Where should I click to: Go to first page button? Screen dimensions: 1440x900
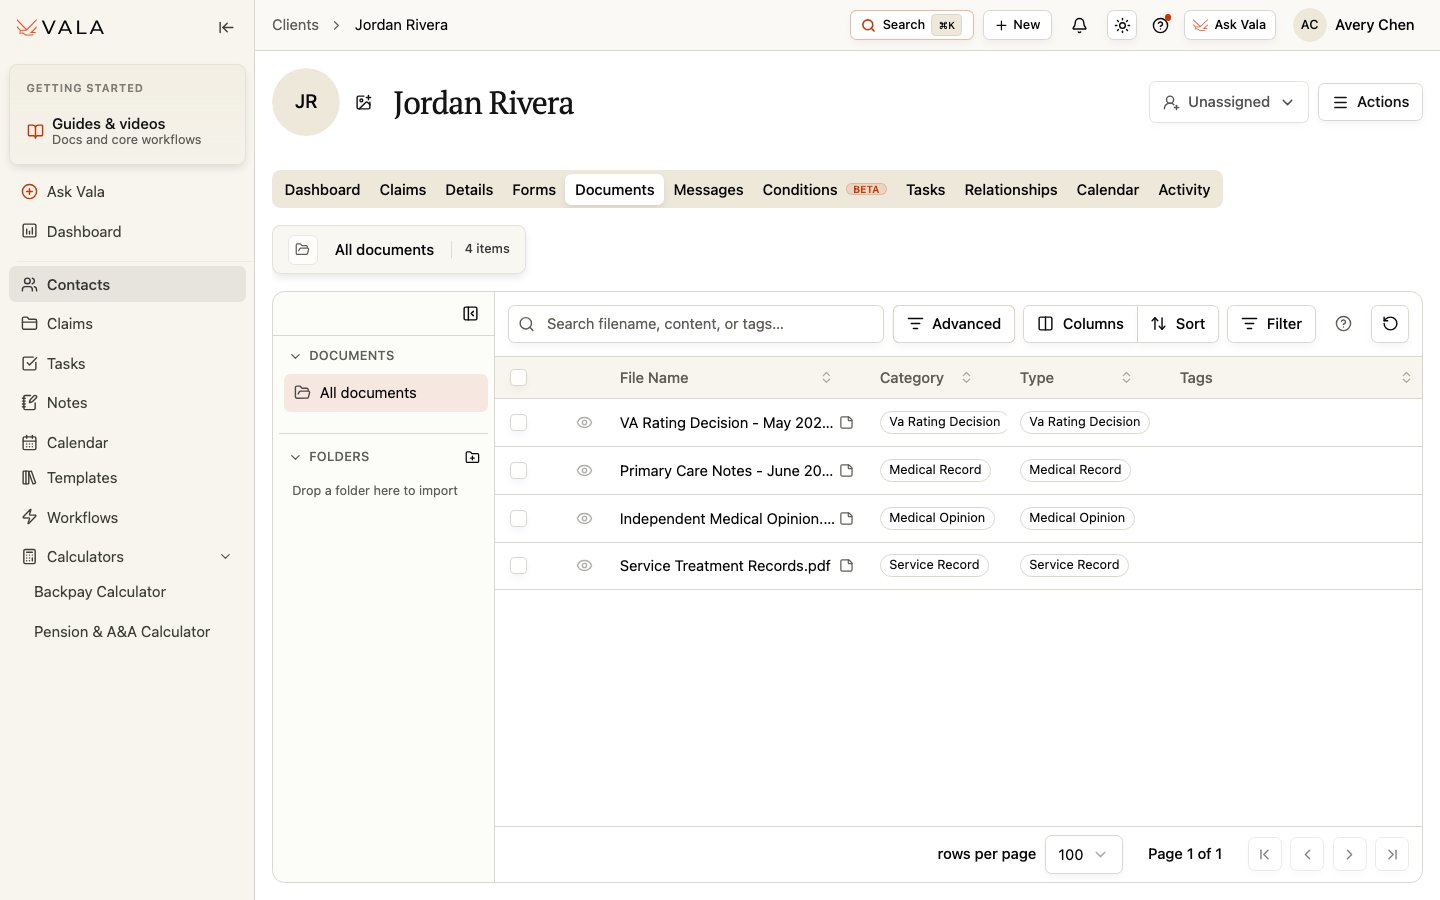[x=1265, y=854]
